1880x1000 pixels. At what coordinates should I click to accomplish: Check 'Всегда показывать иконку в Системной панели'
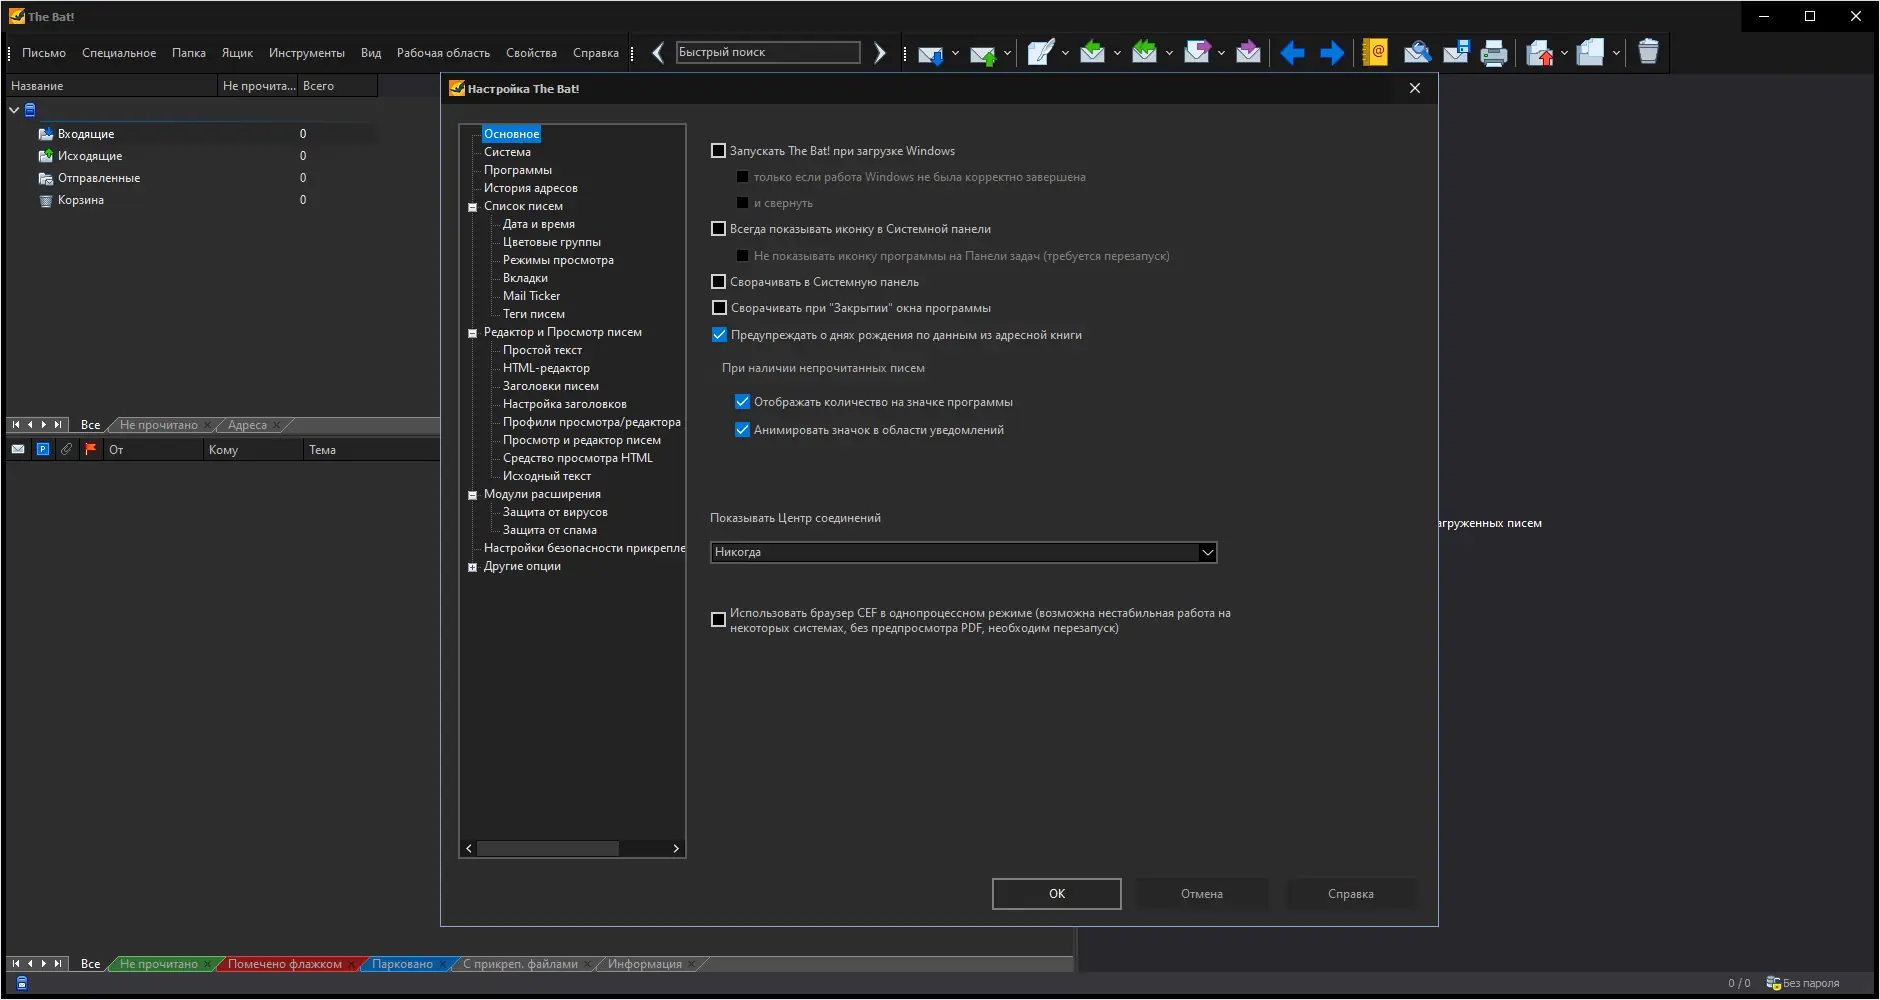[718, 229]
